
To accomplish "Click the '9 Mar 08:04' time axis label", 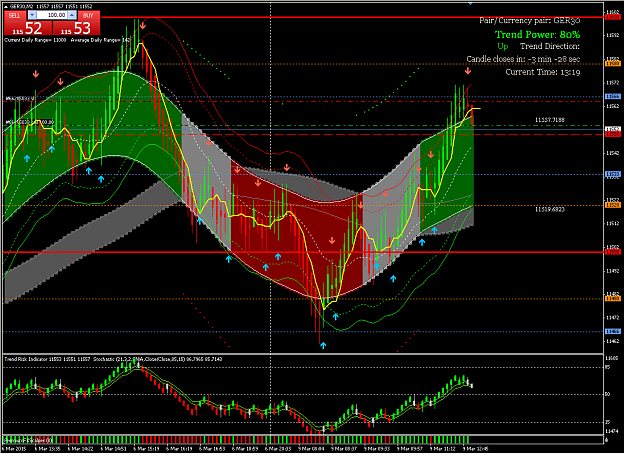I will click(311, 449).
